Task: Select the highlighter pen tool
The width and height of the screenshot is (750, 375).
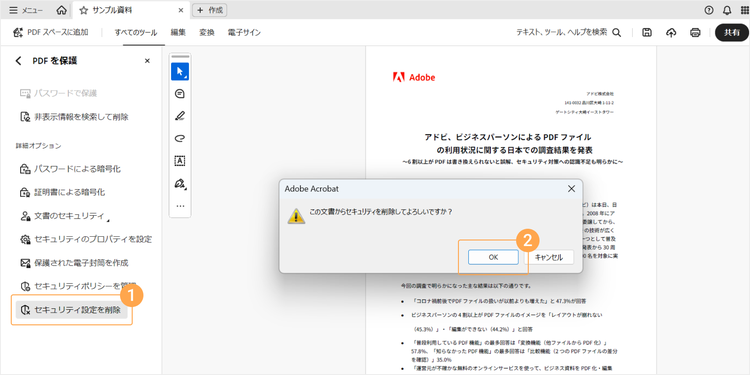Action: [180, 116]
